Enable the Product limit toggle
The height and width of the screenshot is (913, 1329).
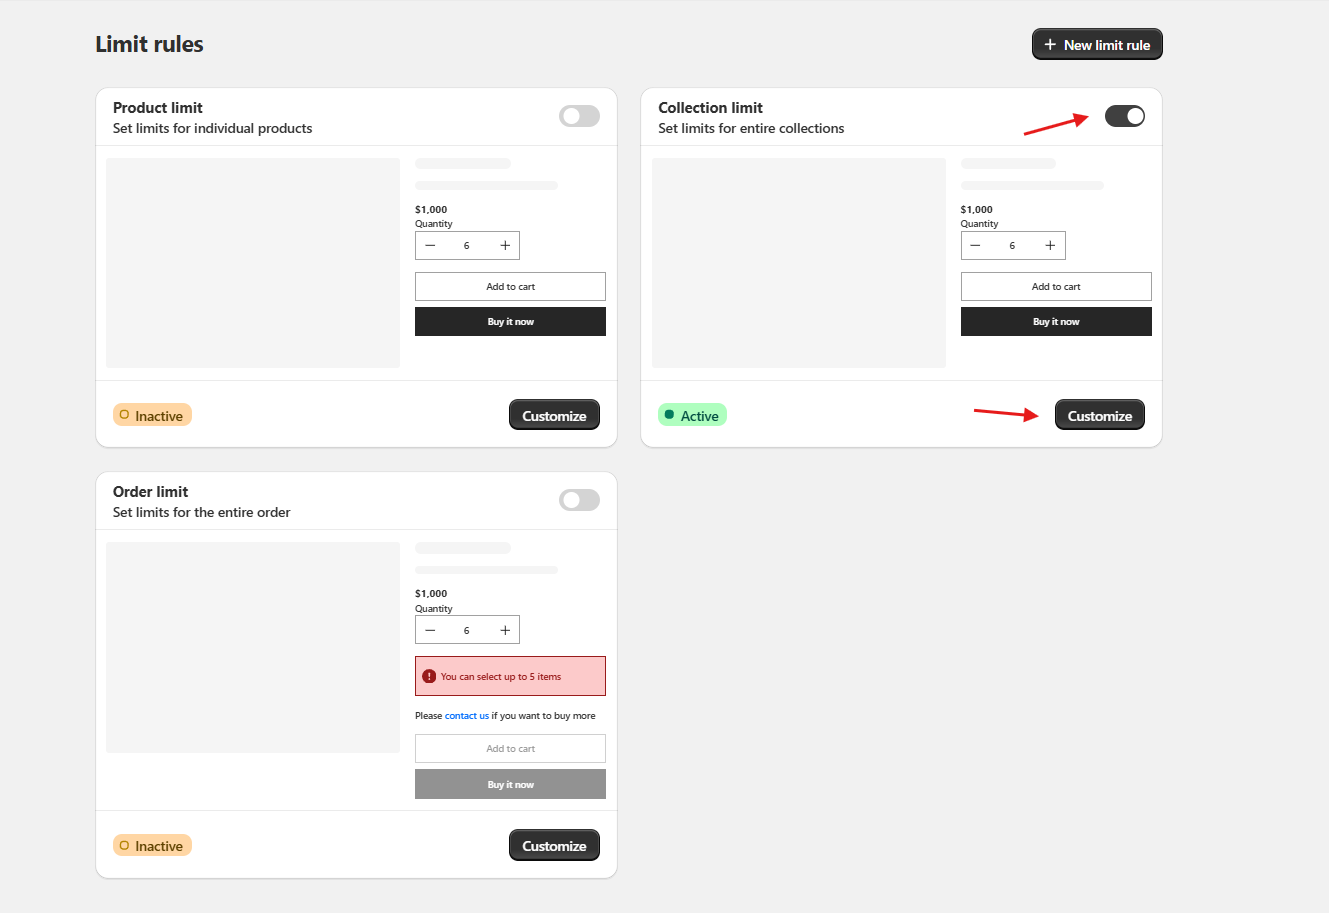579,116
